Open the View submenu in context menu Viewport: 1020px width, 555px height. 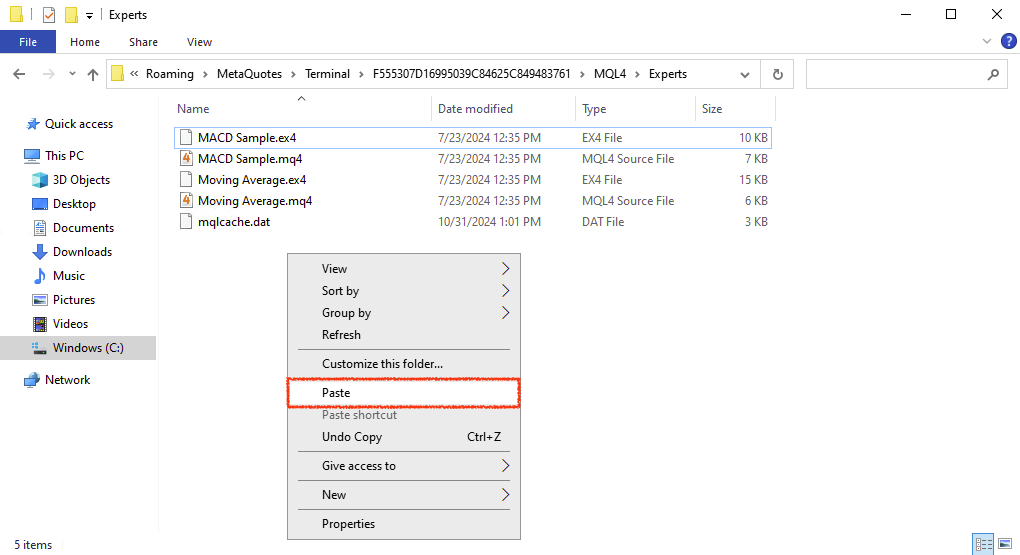coord(404,269)
